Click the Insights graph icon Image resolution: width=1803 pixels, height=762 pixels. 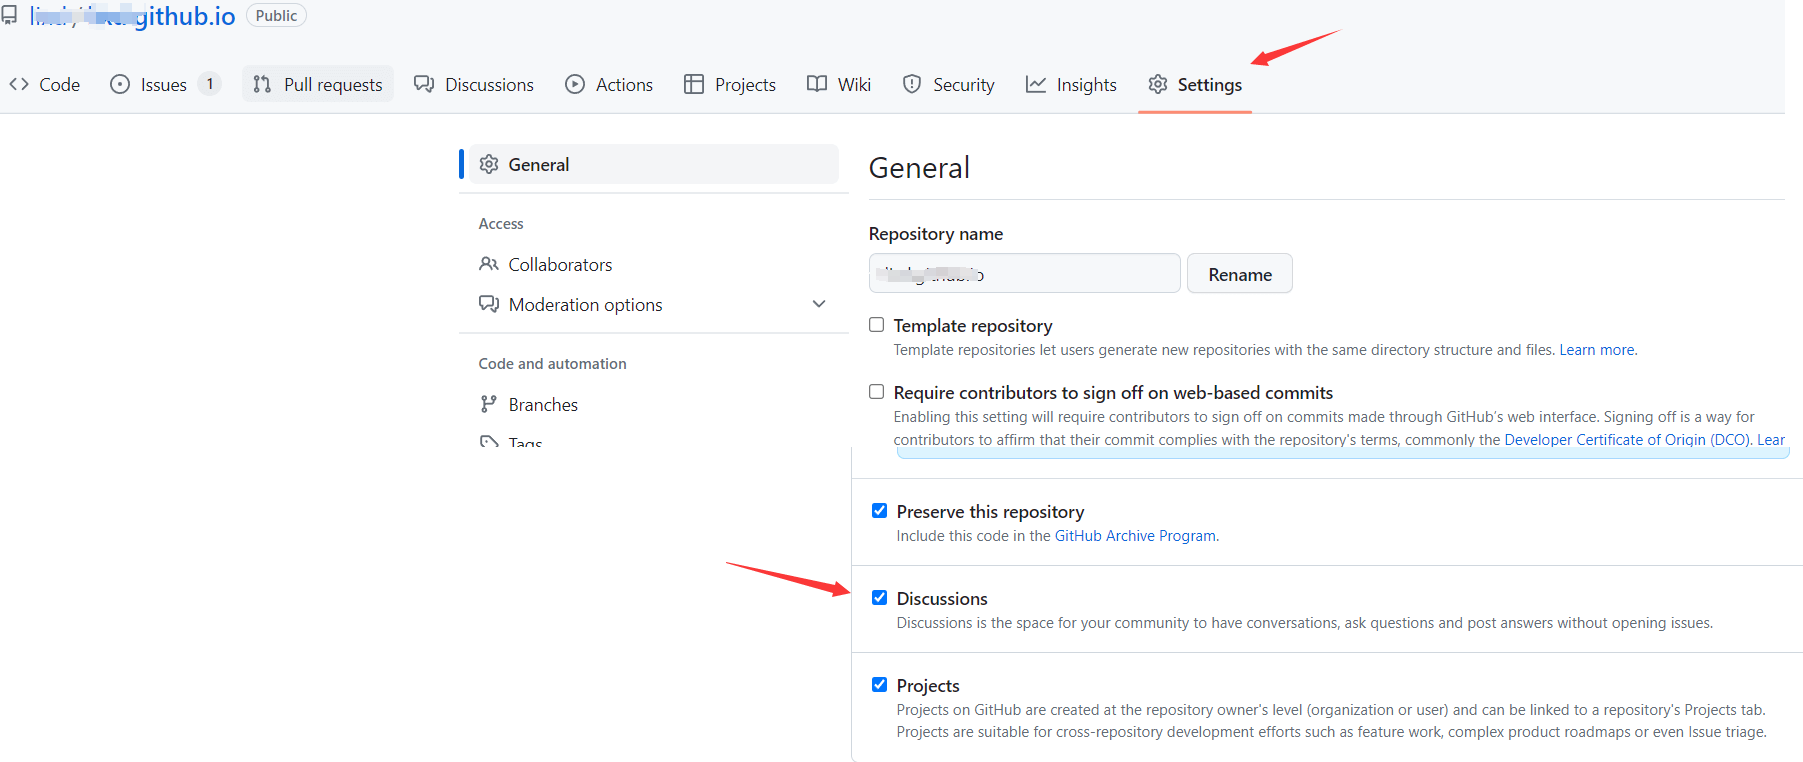point(1036,84)
